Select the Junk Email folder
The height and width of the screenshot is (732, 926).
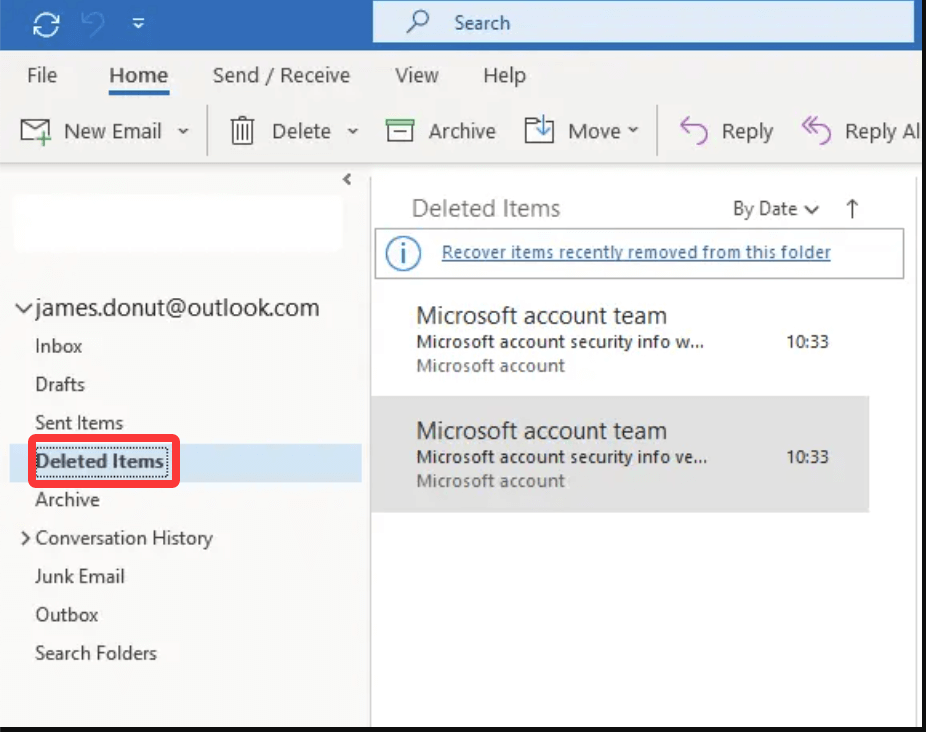click(x=80, y=576)
